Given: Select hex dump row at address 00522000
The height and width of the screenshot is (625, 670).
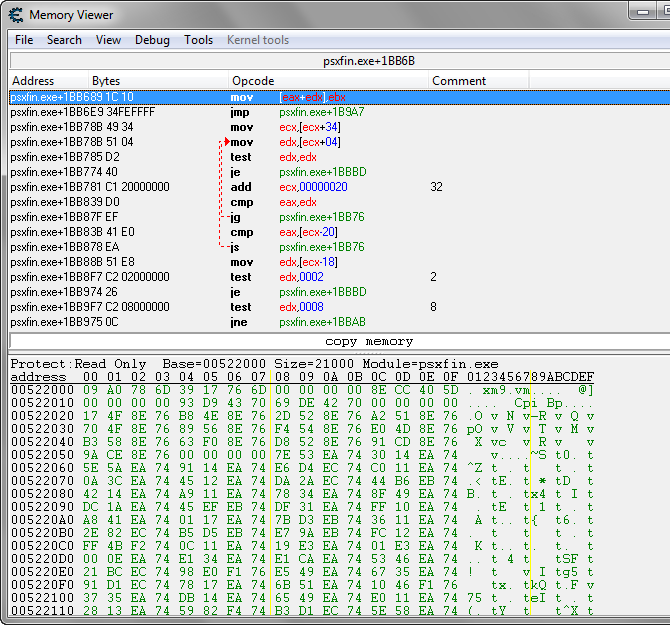Looking at the screenshot, I should [x=300, y=390].
